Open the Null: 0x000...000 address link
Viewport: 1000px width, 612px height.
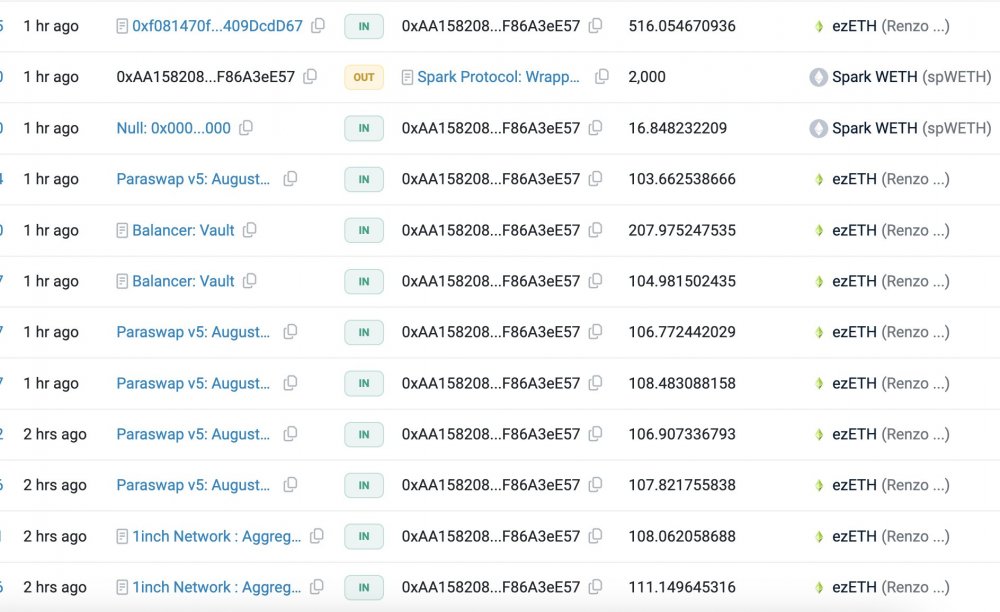pyautogui.click(x=173, y=128)
